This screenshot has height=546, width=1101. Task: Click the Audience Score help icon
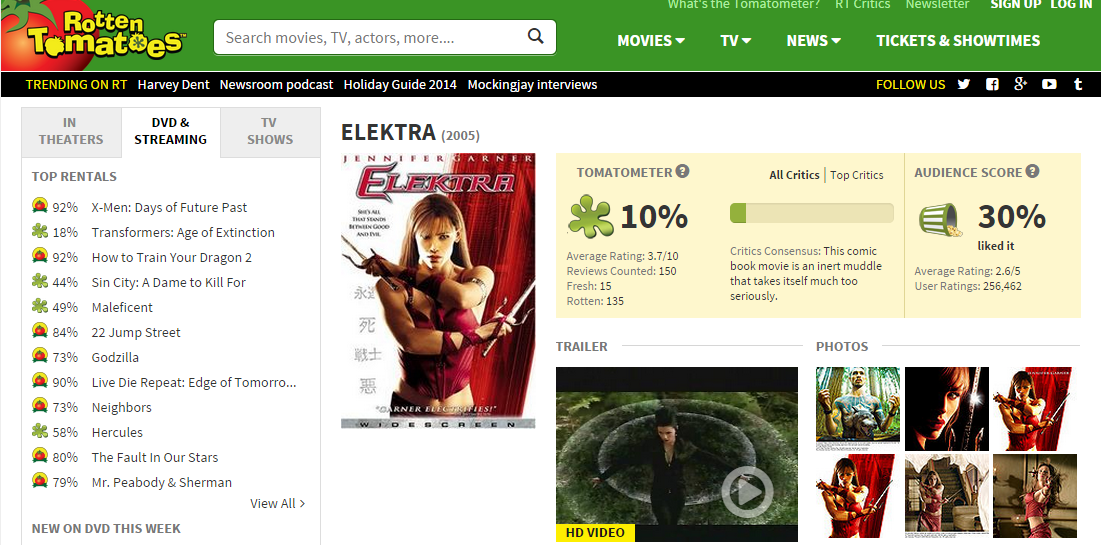pyautogui.click(x=1032, y=171)
